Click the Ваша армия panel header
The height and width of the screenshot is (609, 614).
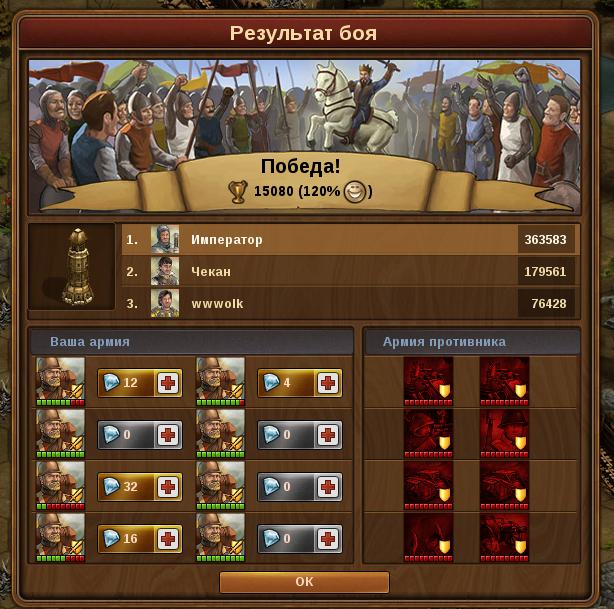(191, 342)
